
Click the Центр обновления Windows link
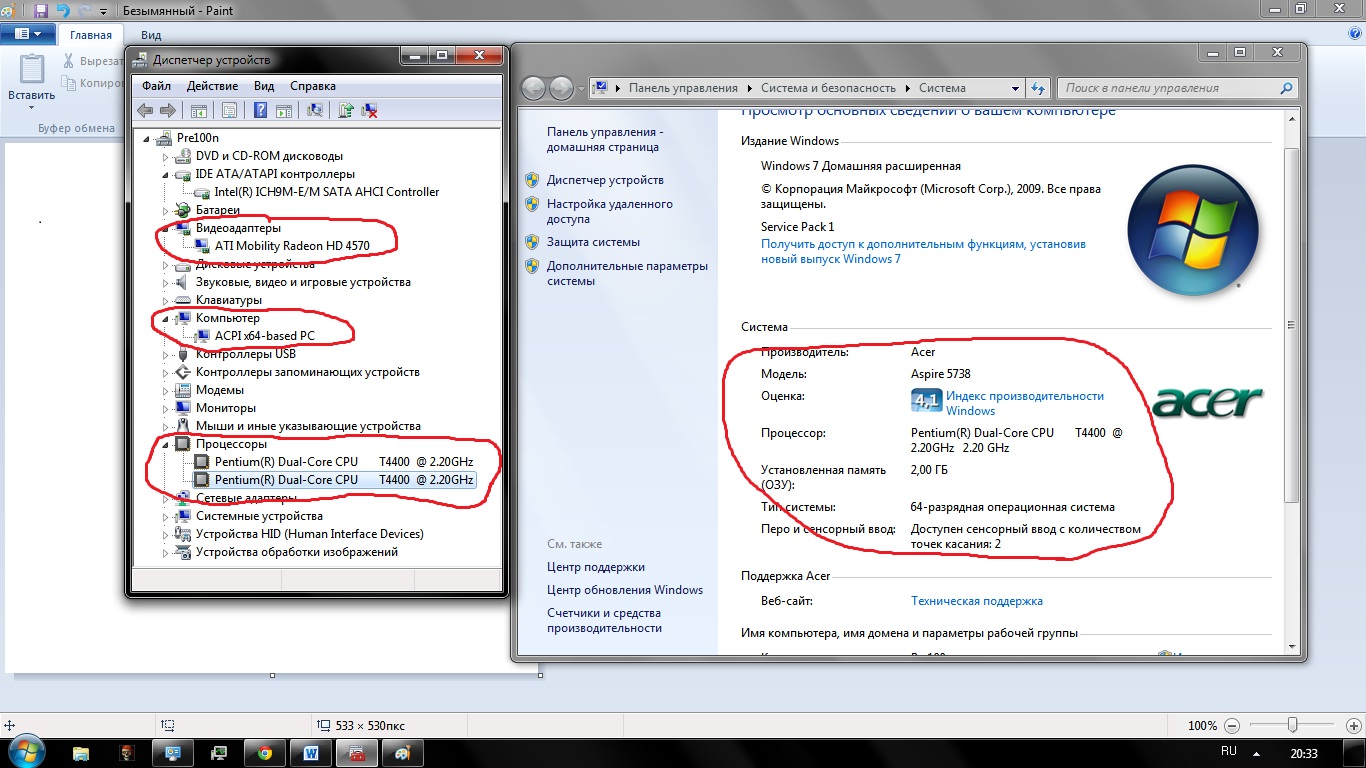tap(625, 590)
